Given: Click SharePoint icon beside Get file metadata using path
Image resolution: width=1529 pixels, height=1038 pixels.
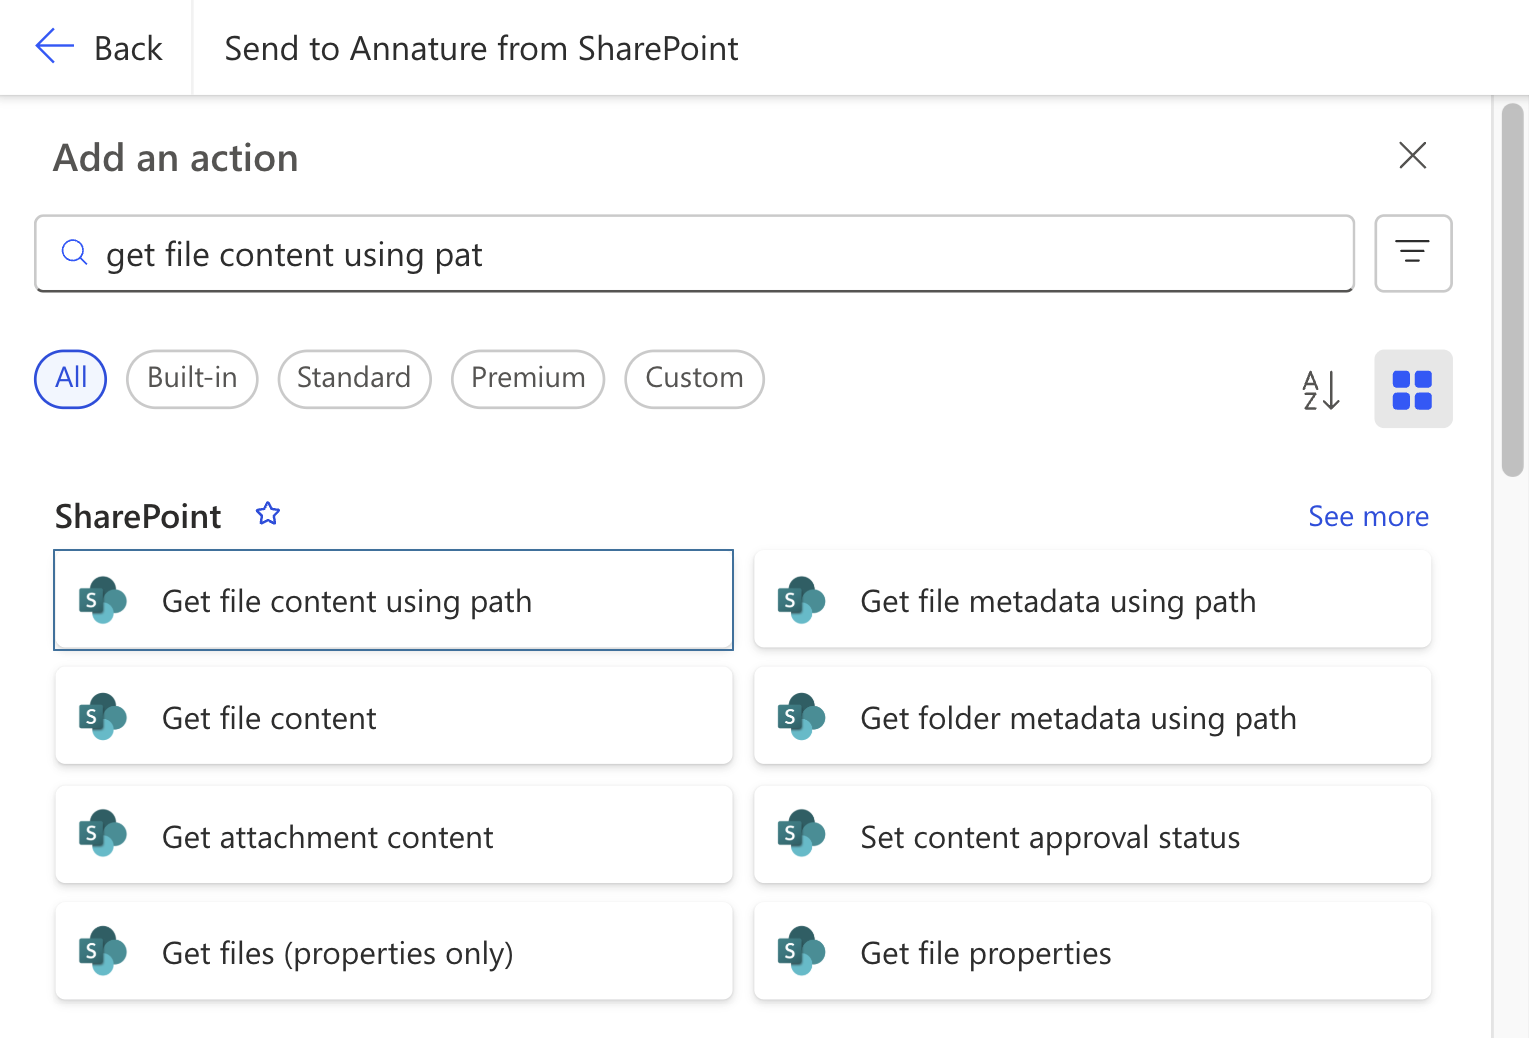Looking at the screenshot, I should tap(801, 600).
